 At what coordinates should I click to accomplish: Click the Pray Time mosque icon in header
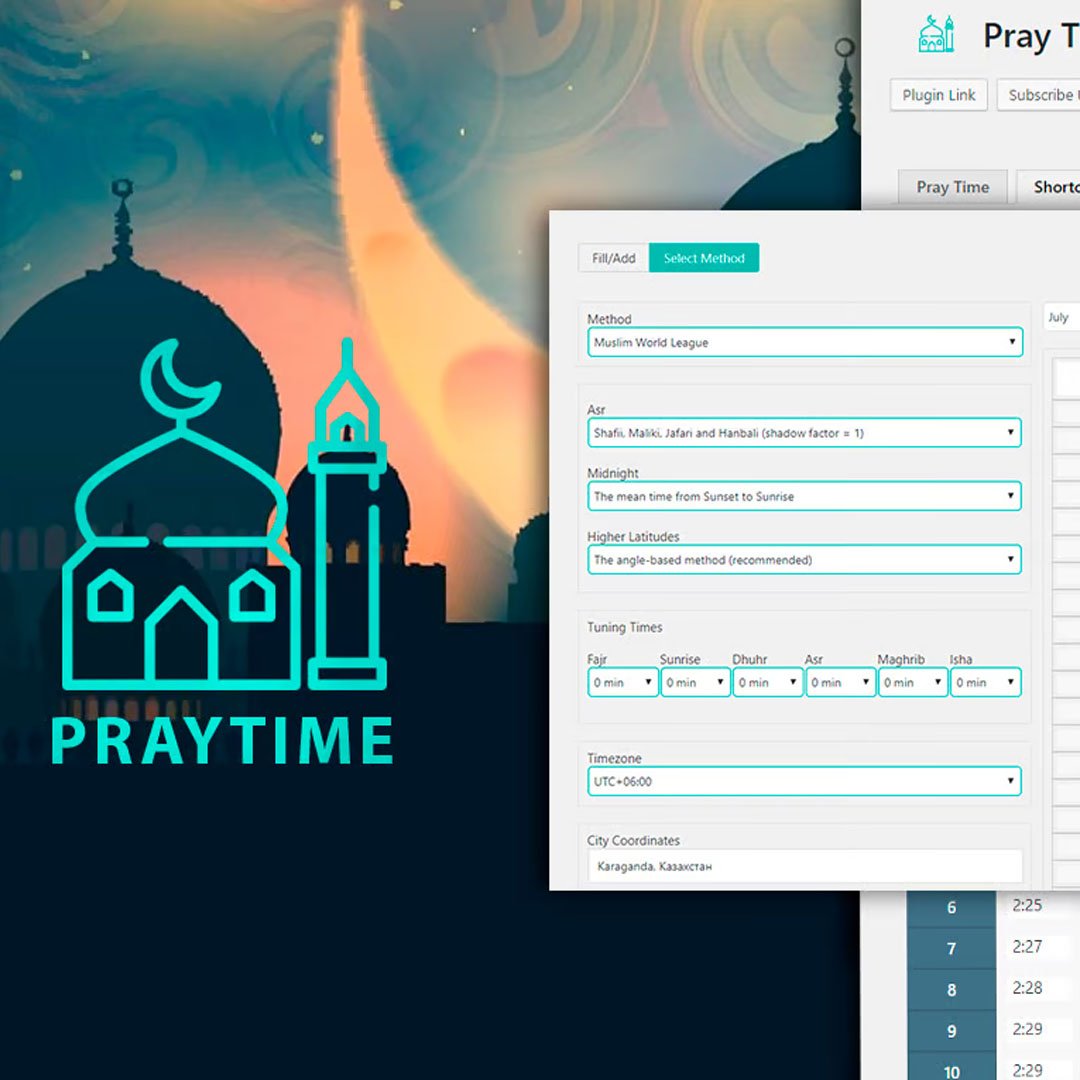[x=934, y=35]
